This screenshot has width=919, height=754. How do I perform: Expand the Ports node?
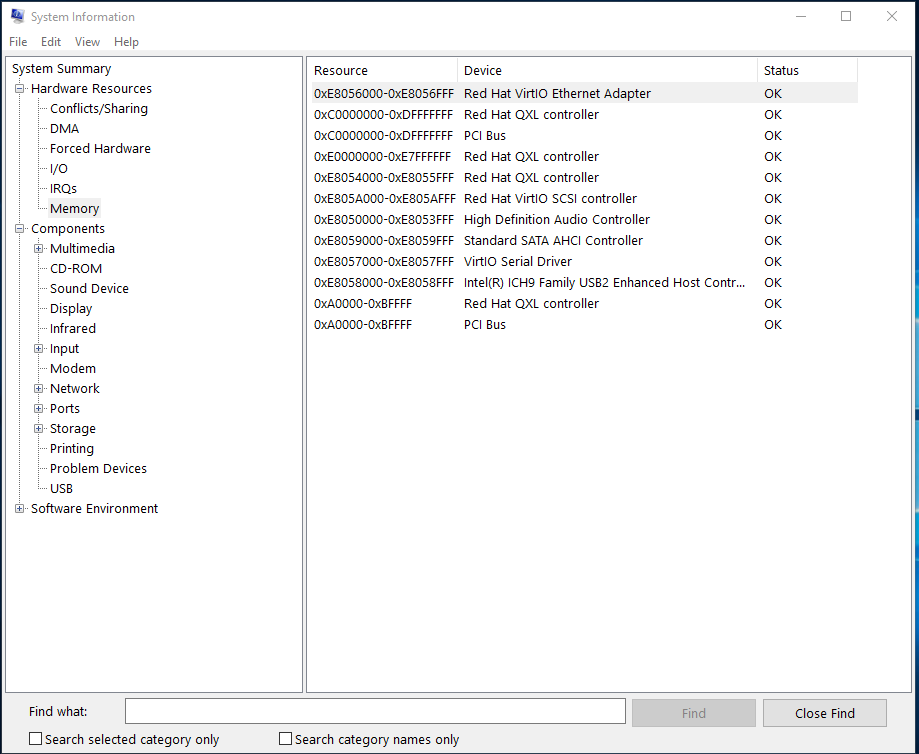(39, 409)
